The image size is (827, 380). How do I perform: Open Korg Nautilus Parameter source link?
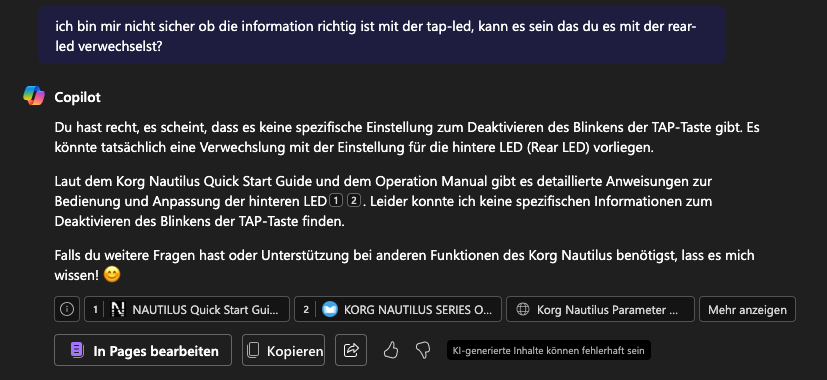tap(600, 309)
